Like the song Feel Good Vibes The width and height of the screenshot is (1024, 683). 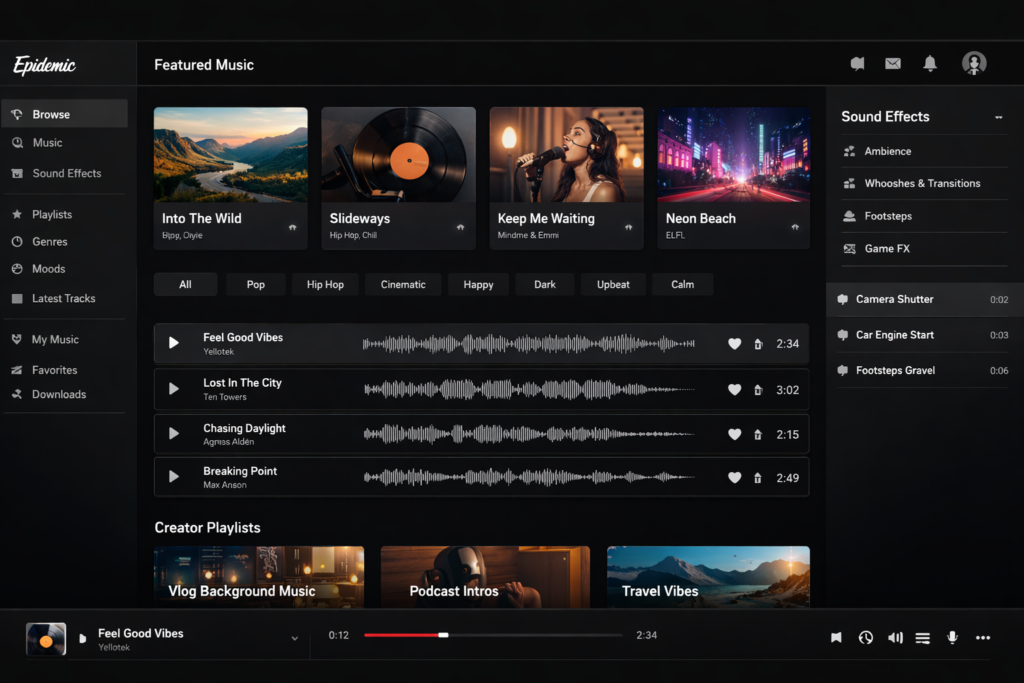735,343
